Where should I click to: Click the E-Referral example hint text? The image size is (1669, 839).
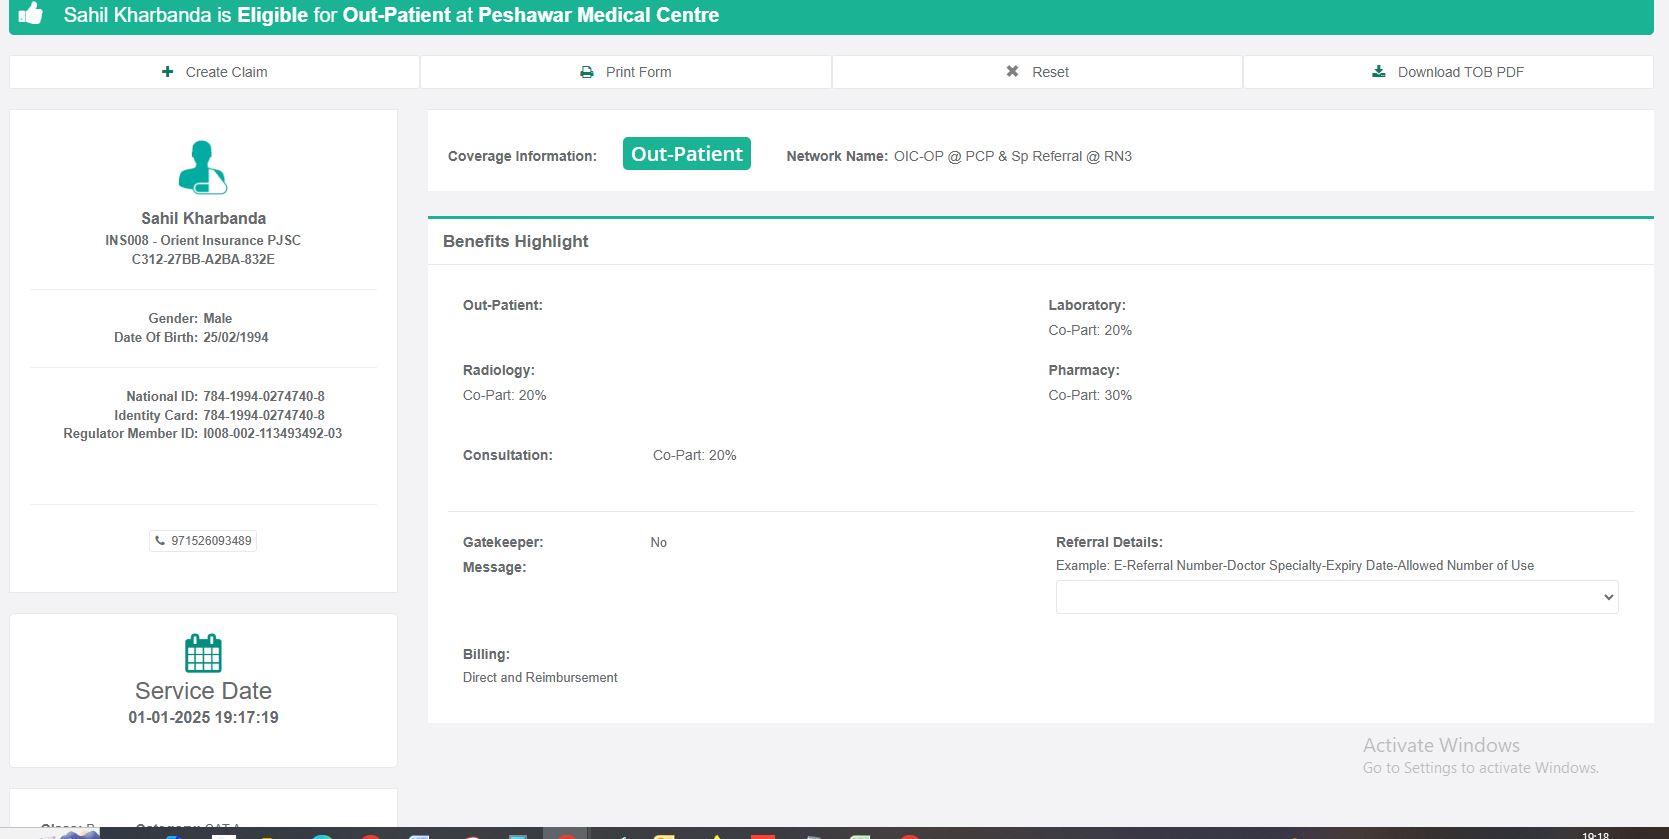[1295, 565]
